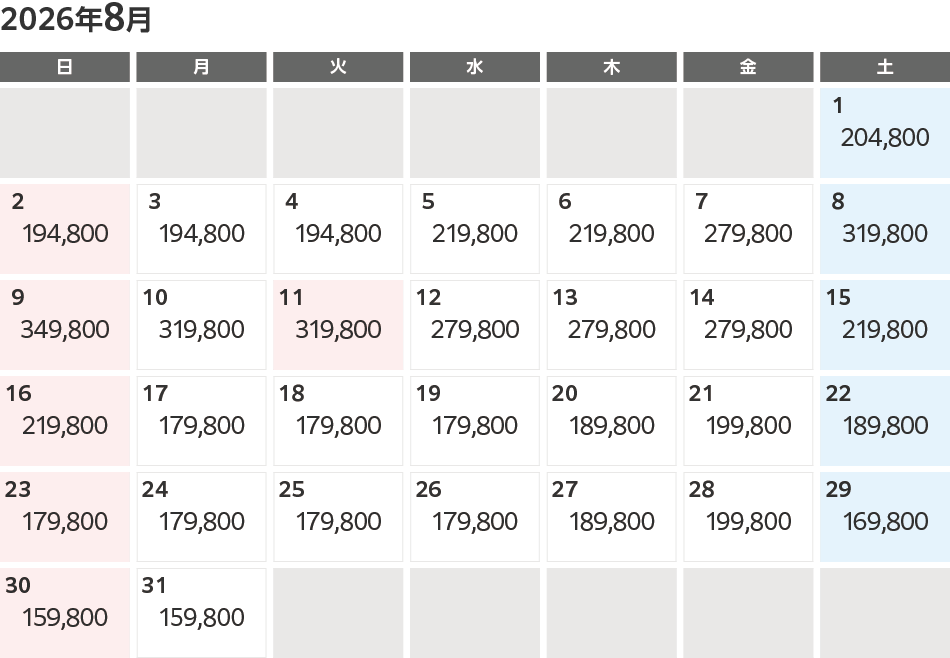This screenshot has width=950, height=658.
Task: Select August 1 priced 204,800
Action: (x=884, y=133)
